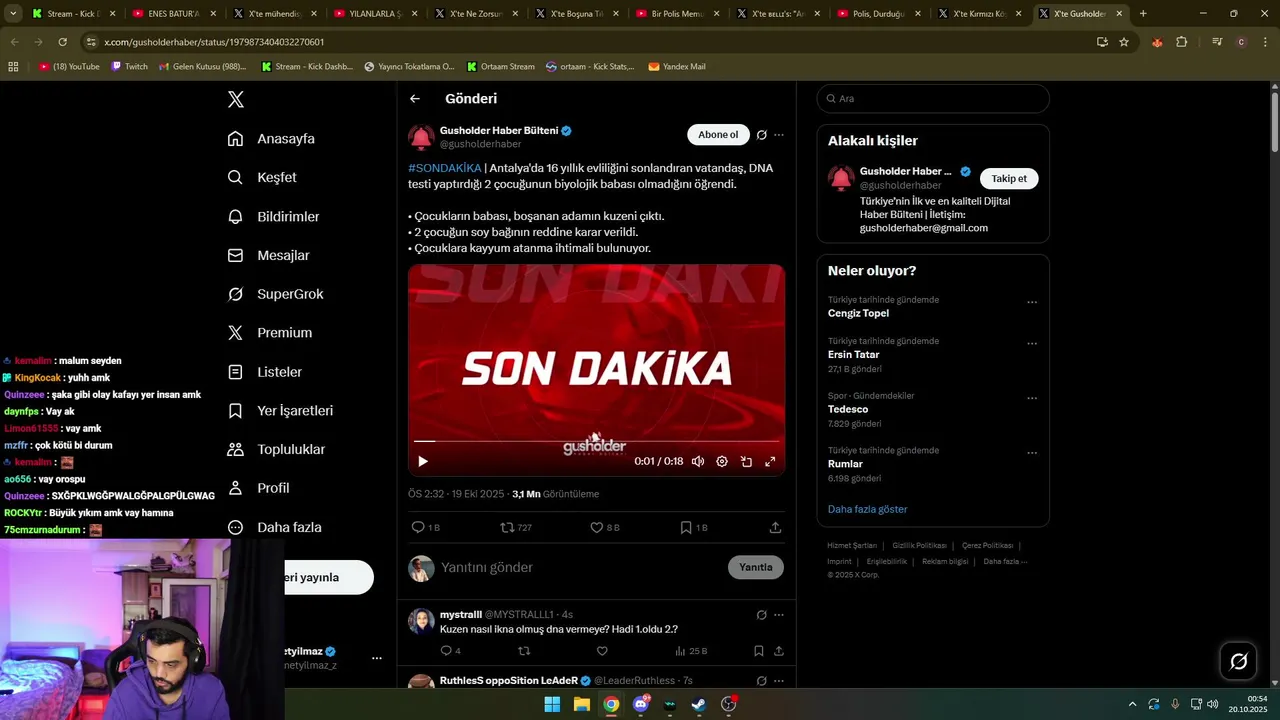Open Yandex Mail bookmark
The image size is (1280, 720).
677,66
